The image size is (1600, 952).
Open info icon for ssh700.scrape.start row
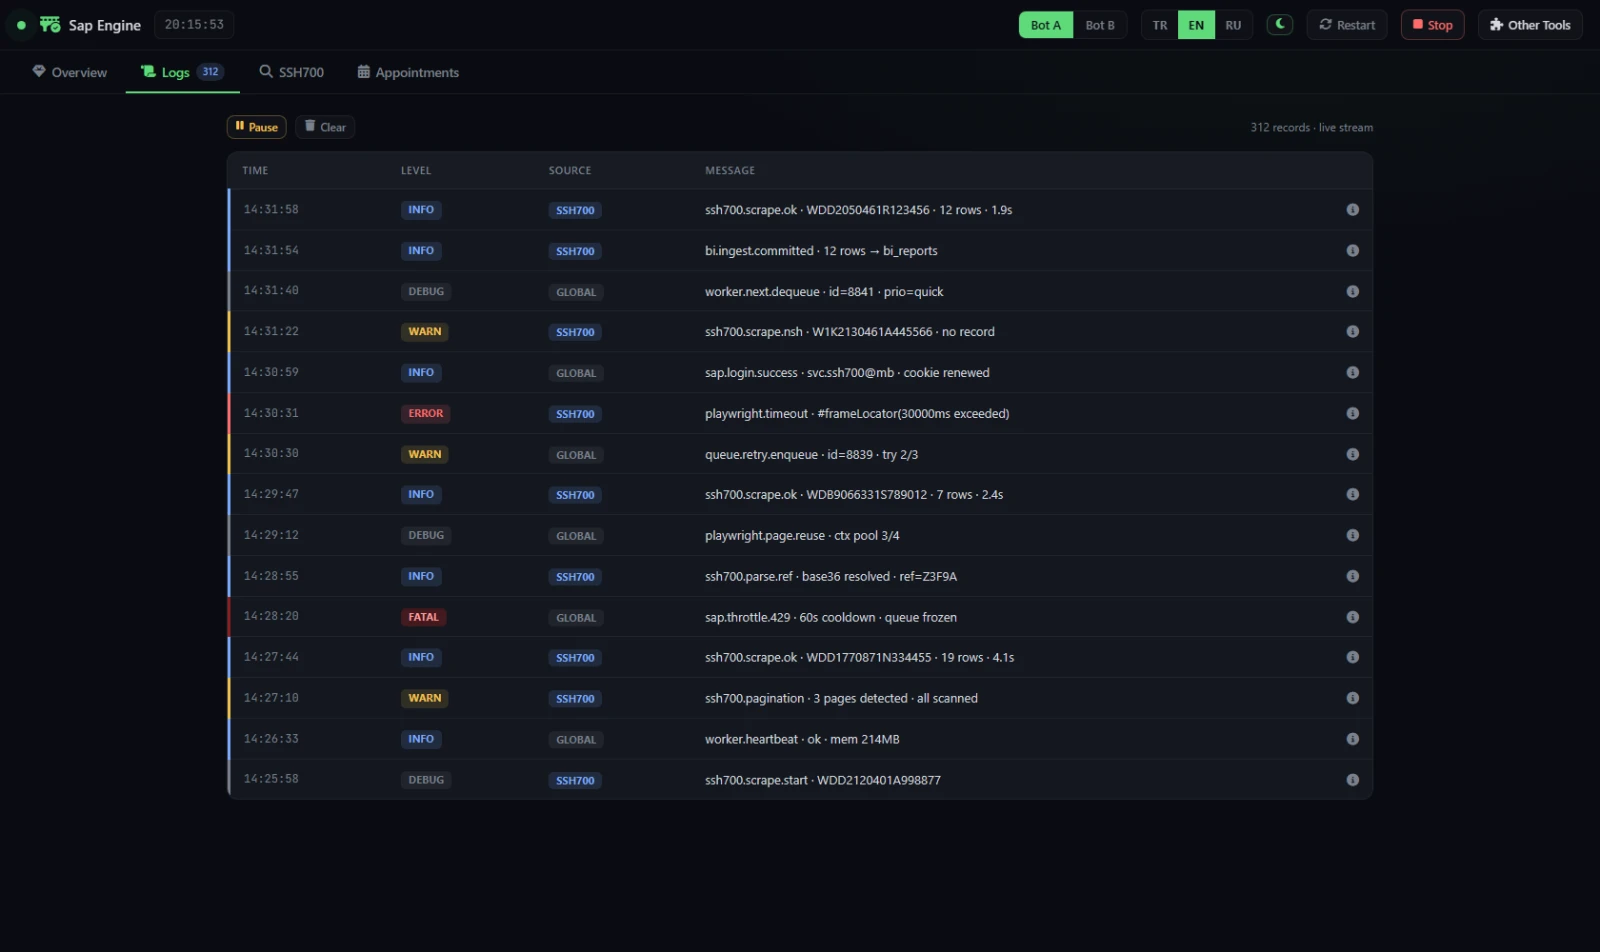tap(1352, 780)
